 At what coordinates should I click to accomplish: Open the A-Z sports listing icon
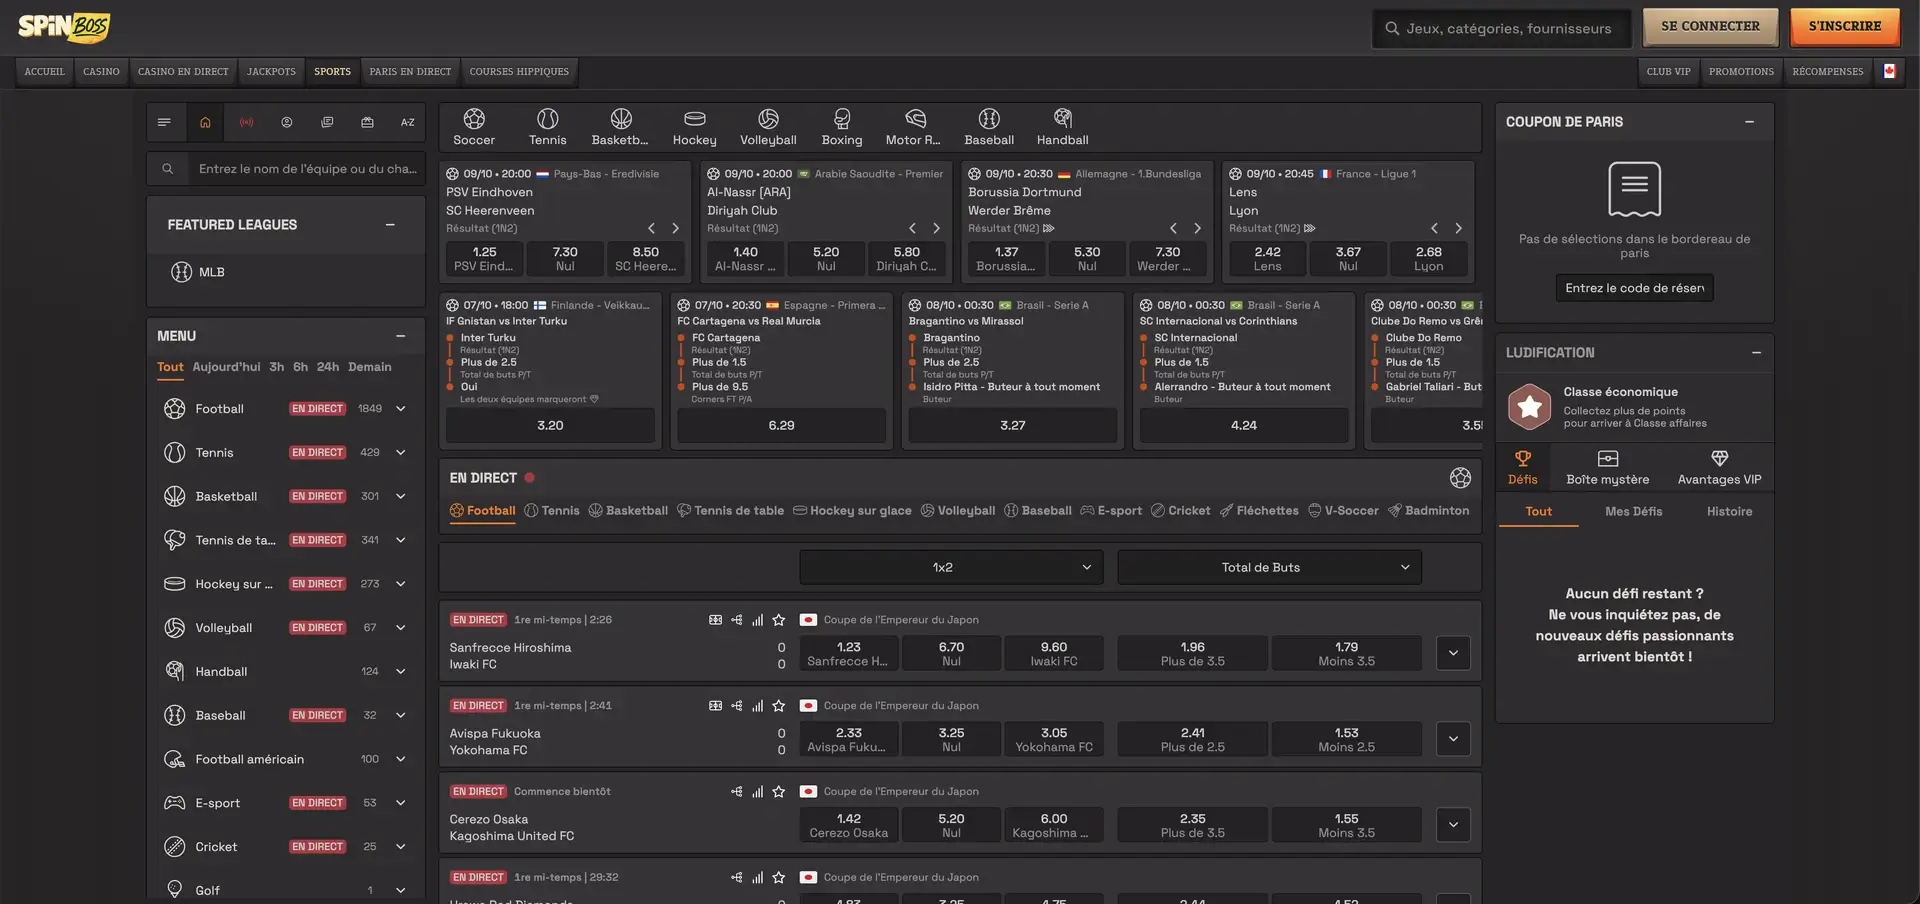point(408,122)
